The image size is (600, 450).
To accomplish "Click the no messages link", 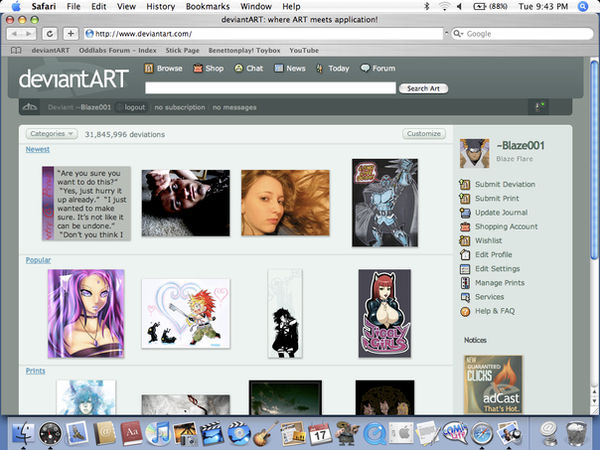I will [235, 108].
